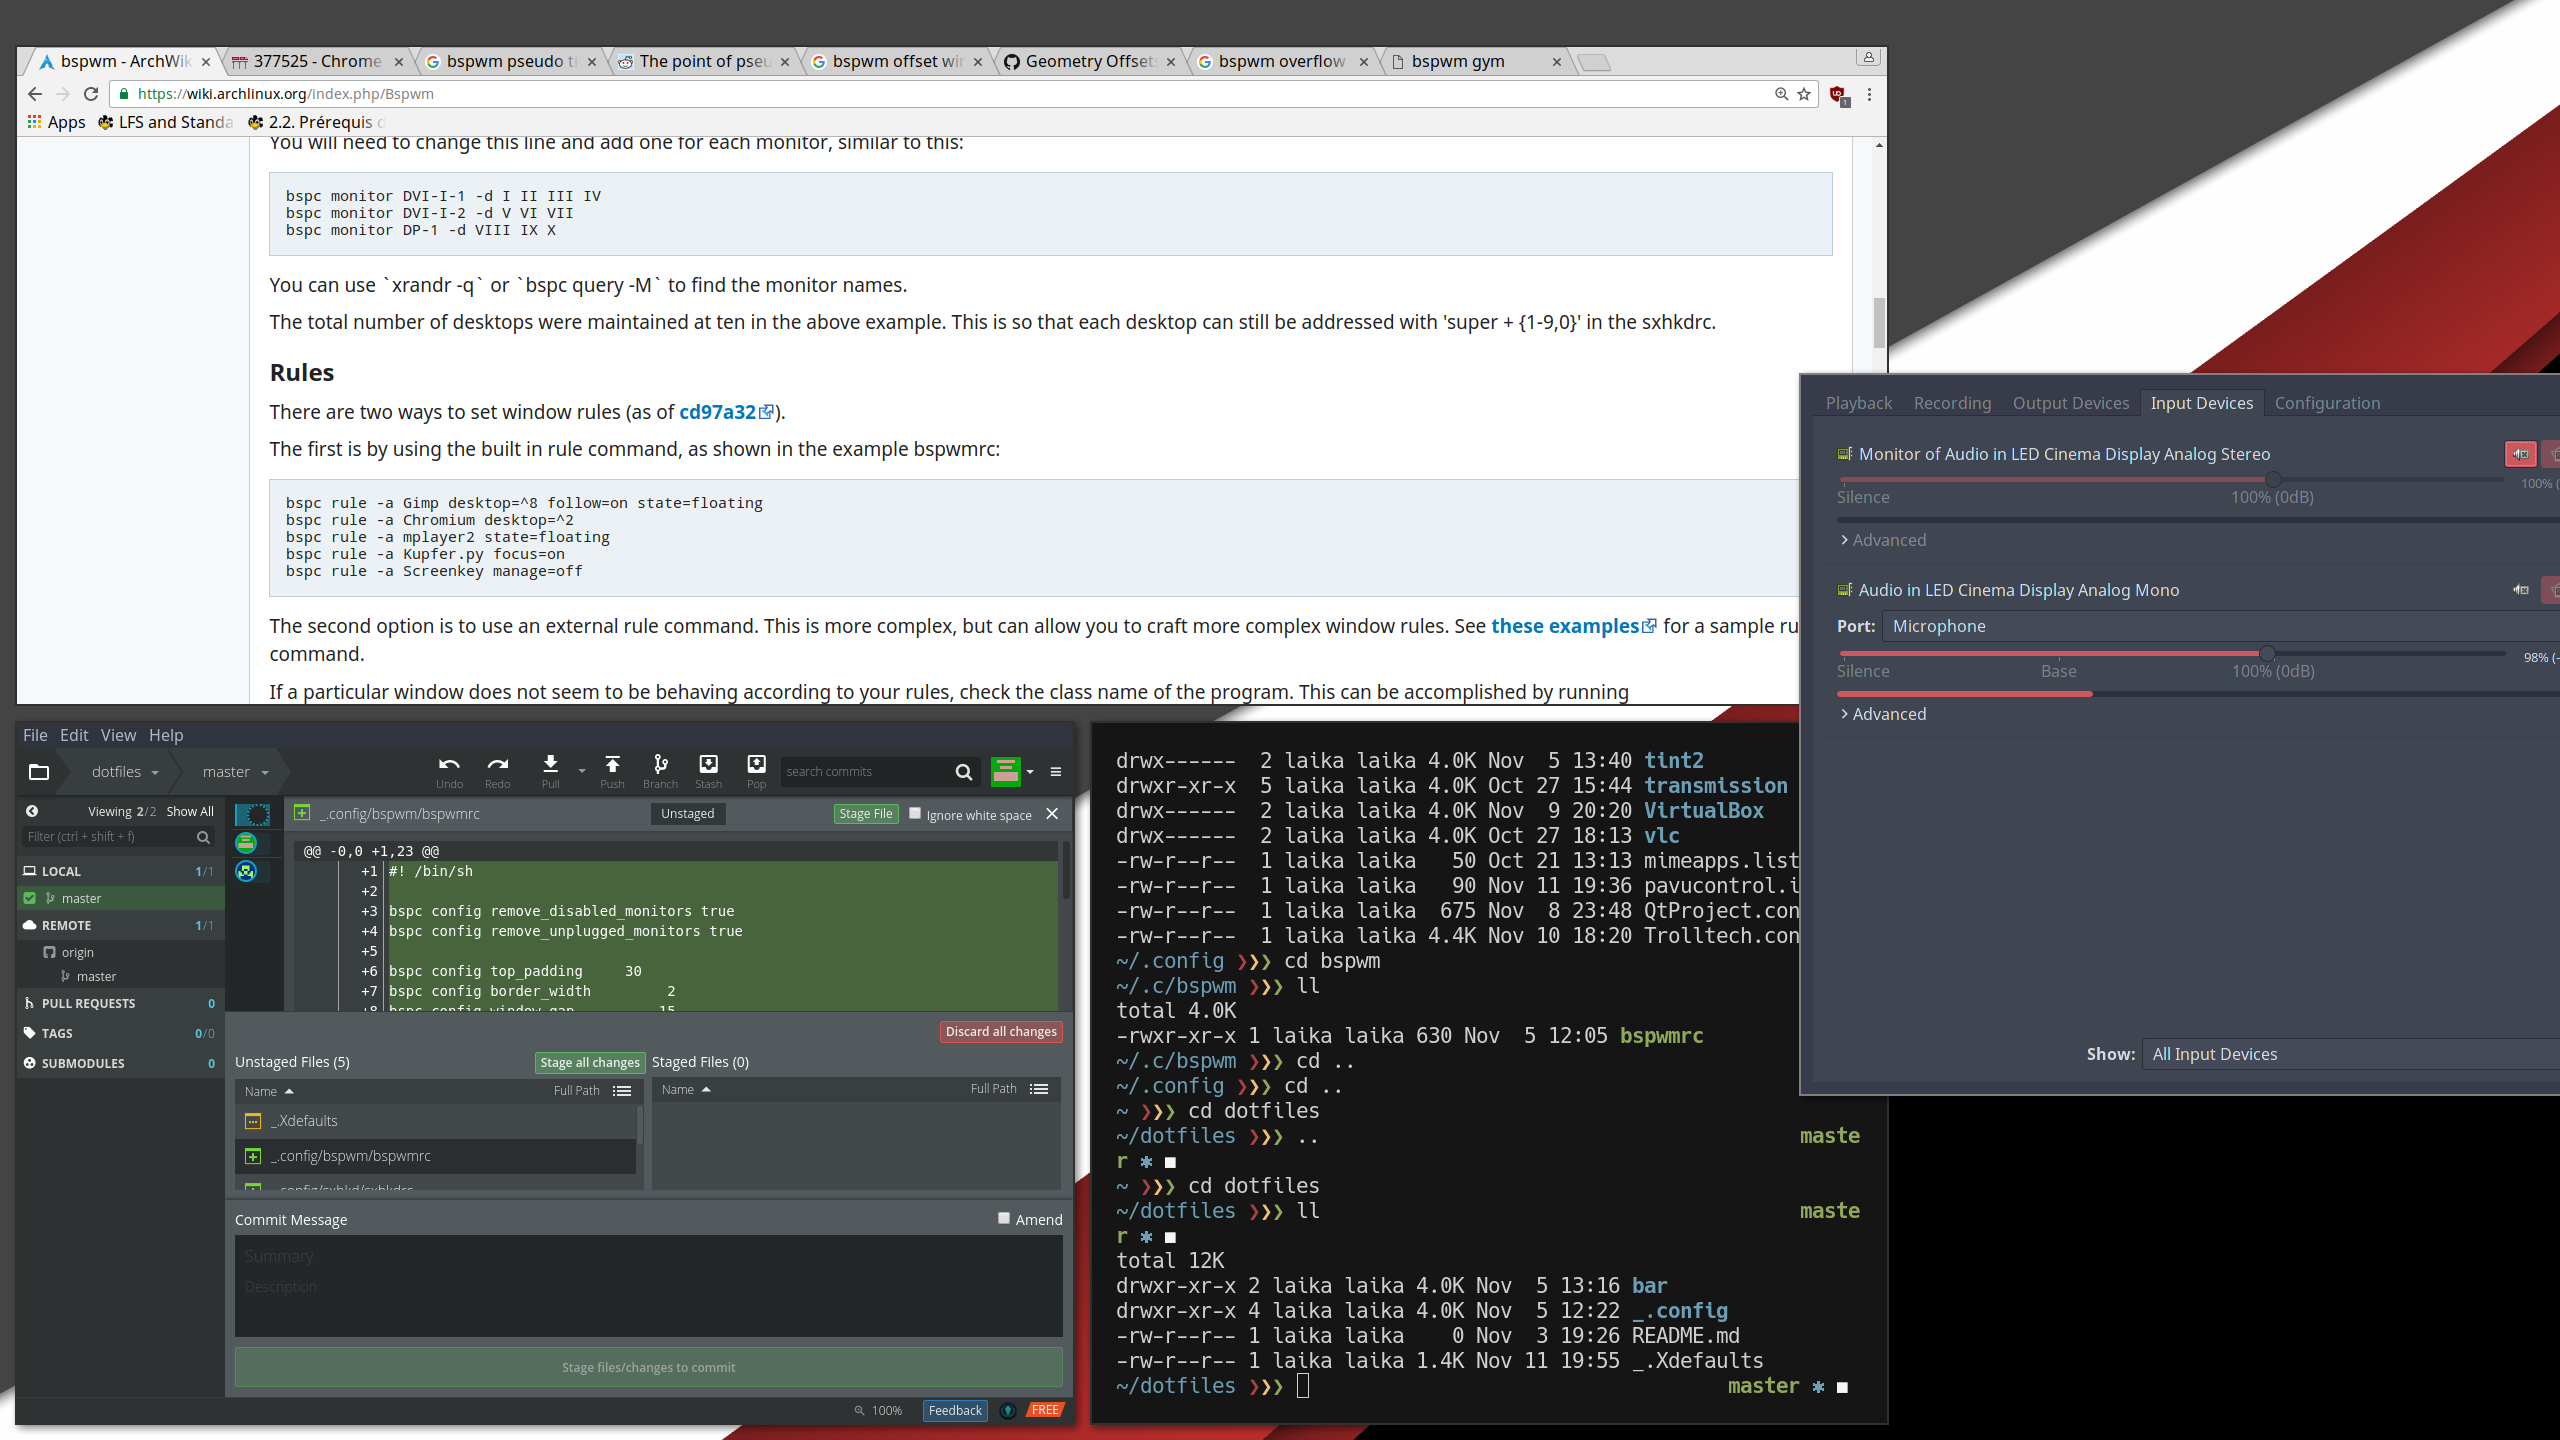
Task: Open the Pull dropdown arrow
Action: pyautogui.click(x=582, y=771)
